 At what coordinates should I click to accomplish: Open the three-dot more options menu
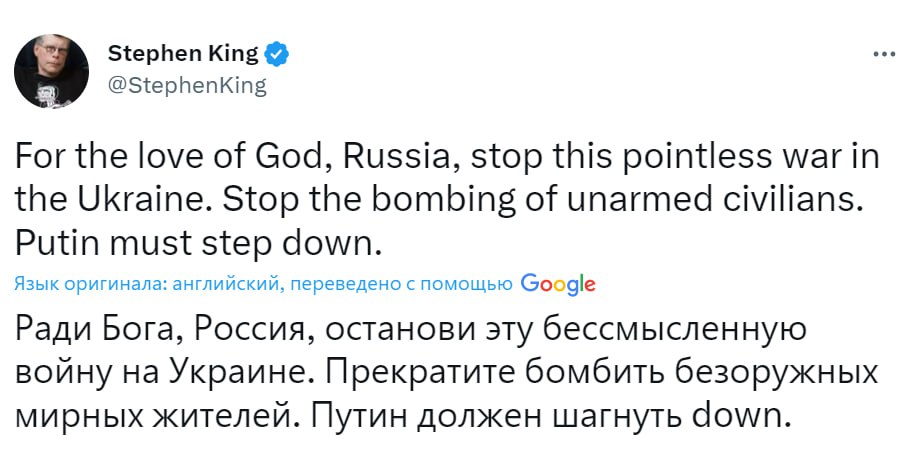883,54
